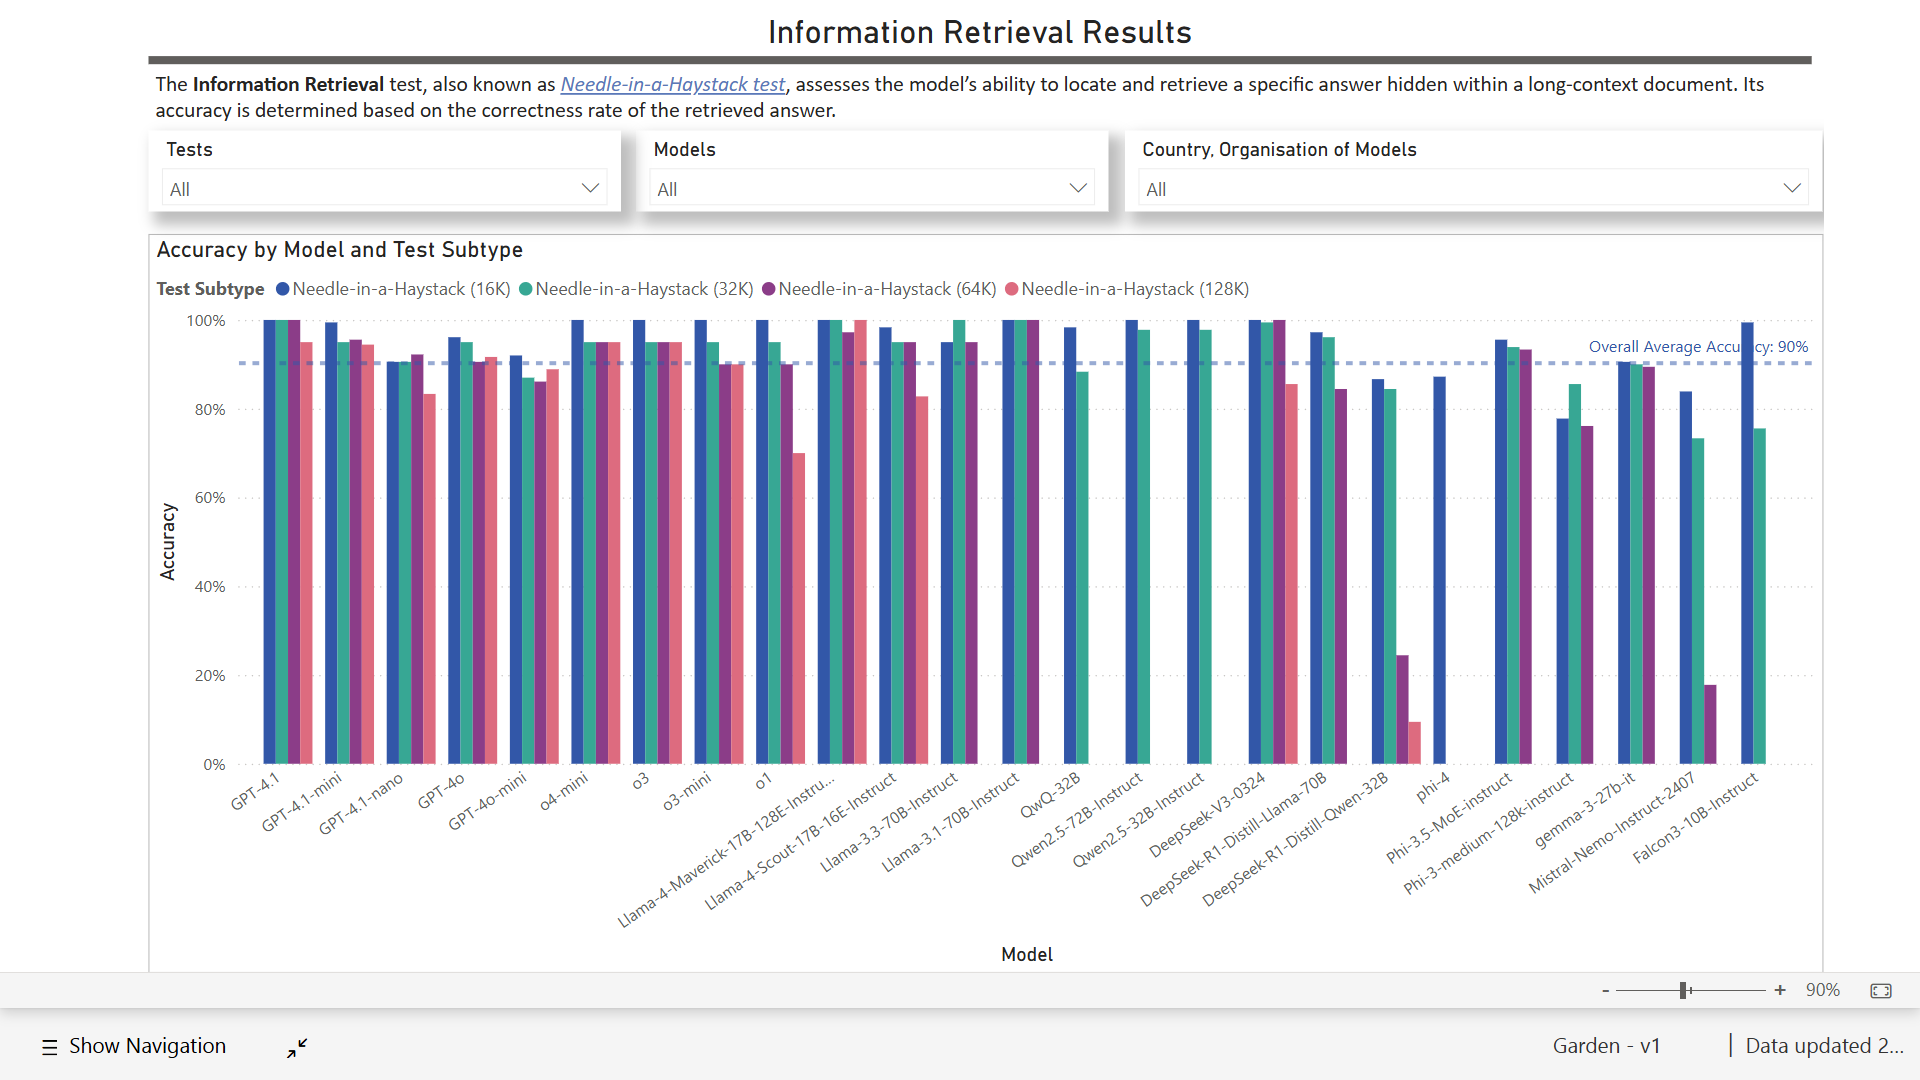Image resolution: width=1920 pixels, height=1080 pixels.
Task: Click the o4-mini axis label
Action: [x=564, y=792]
